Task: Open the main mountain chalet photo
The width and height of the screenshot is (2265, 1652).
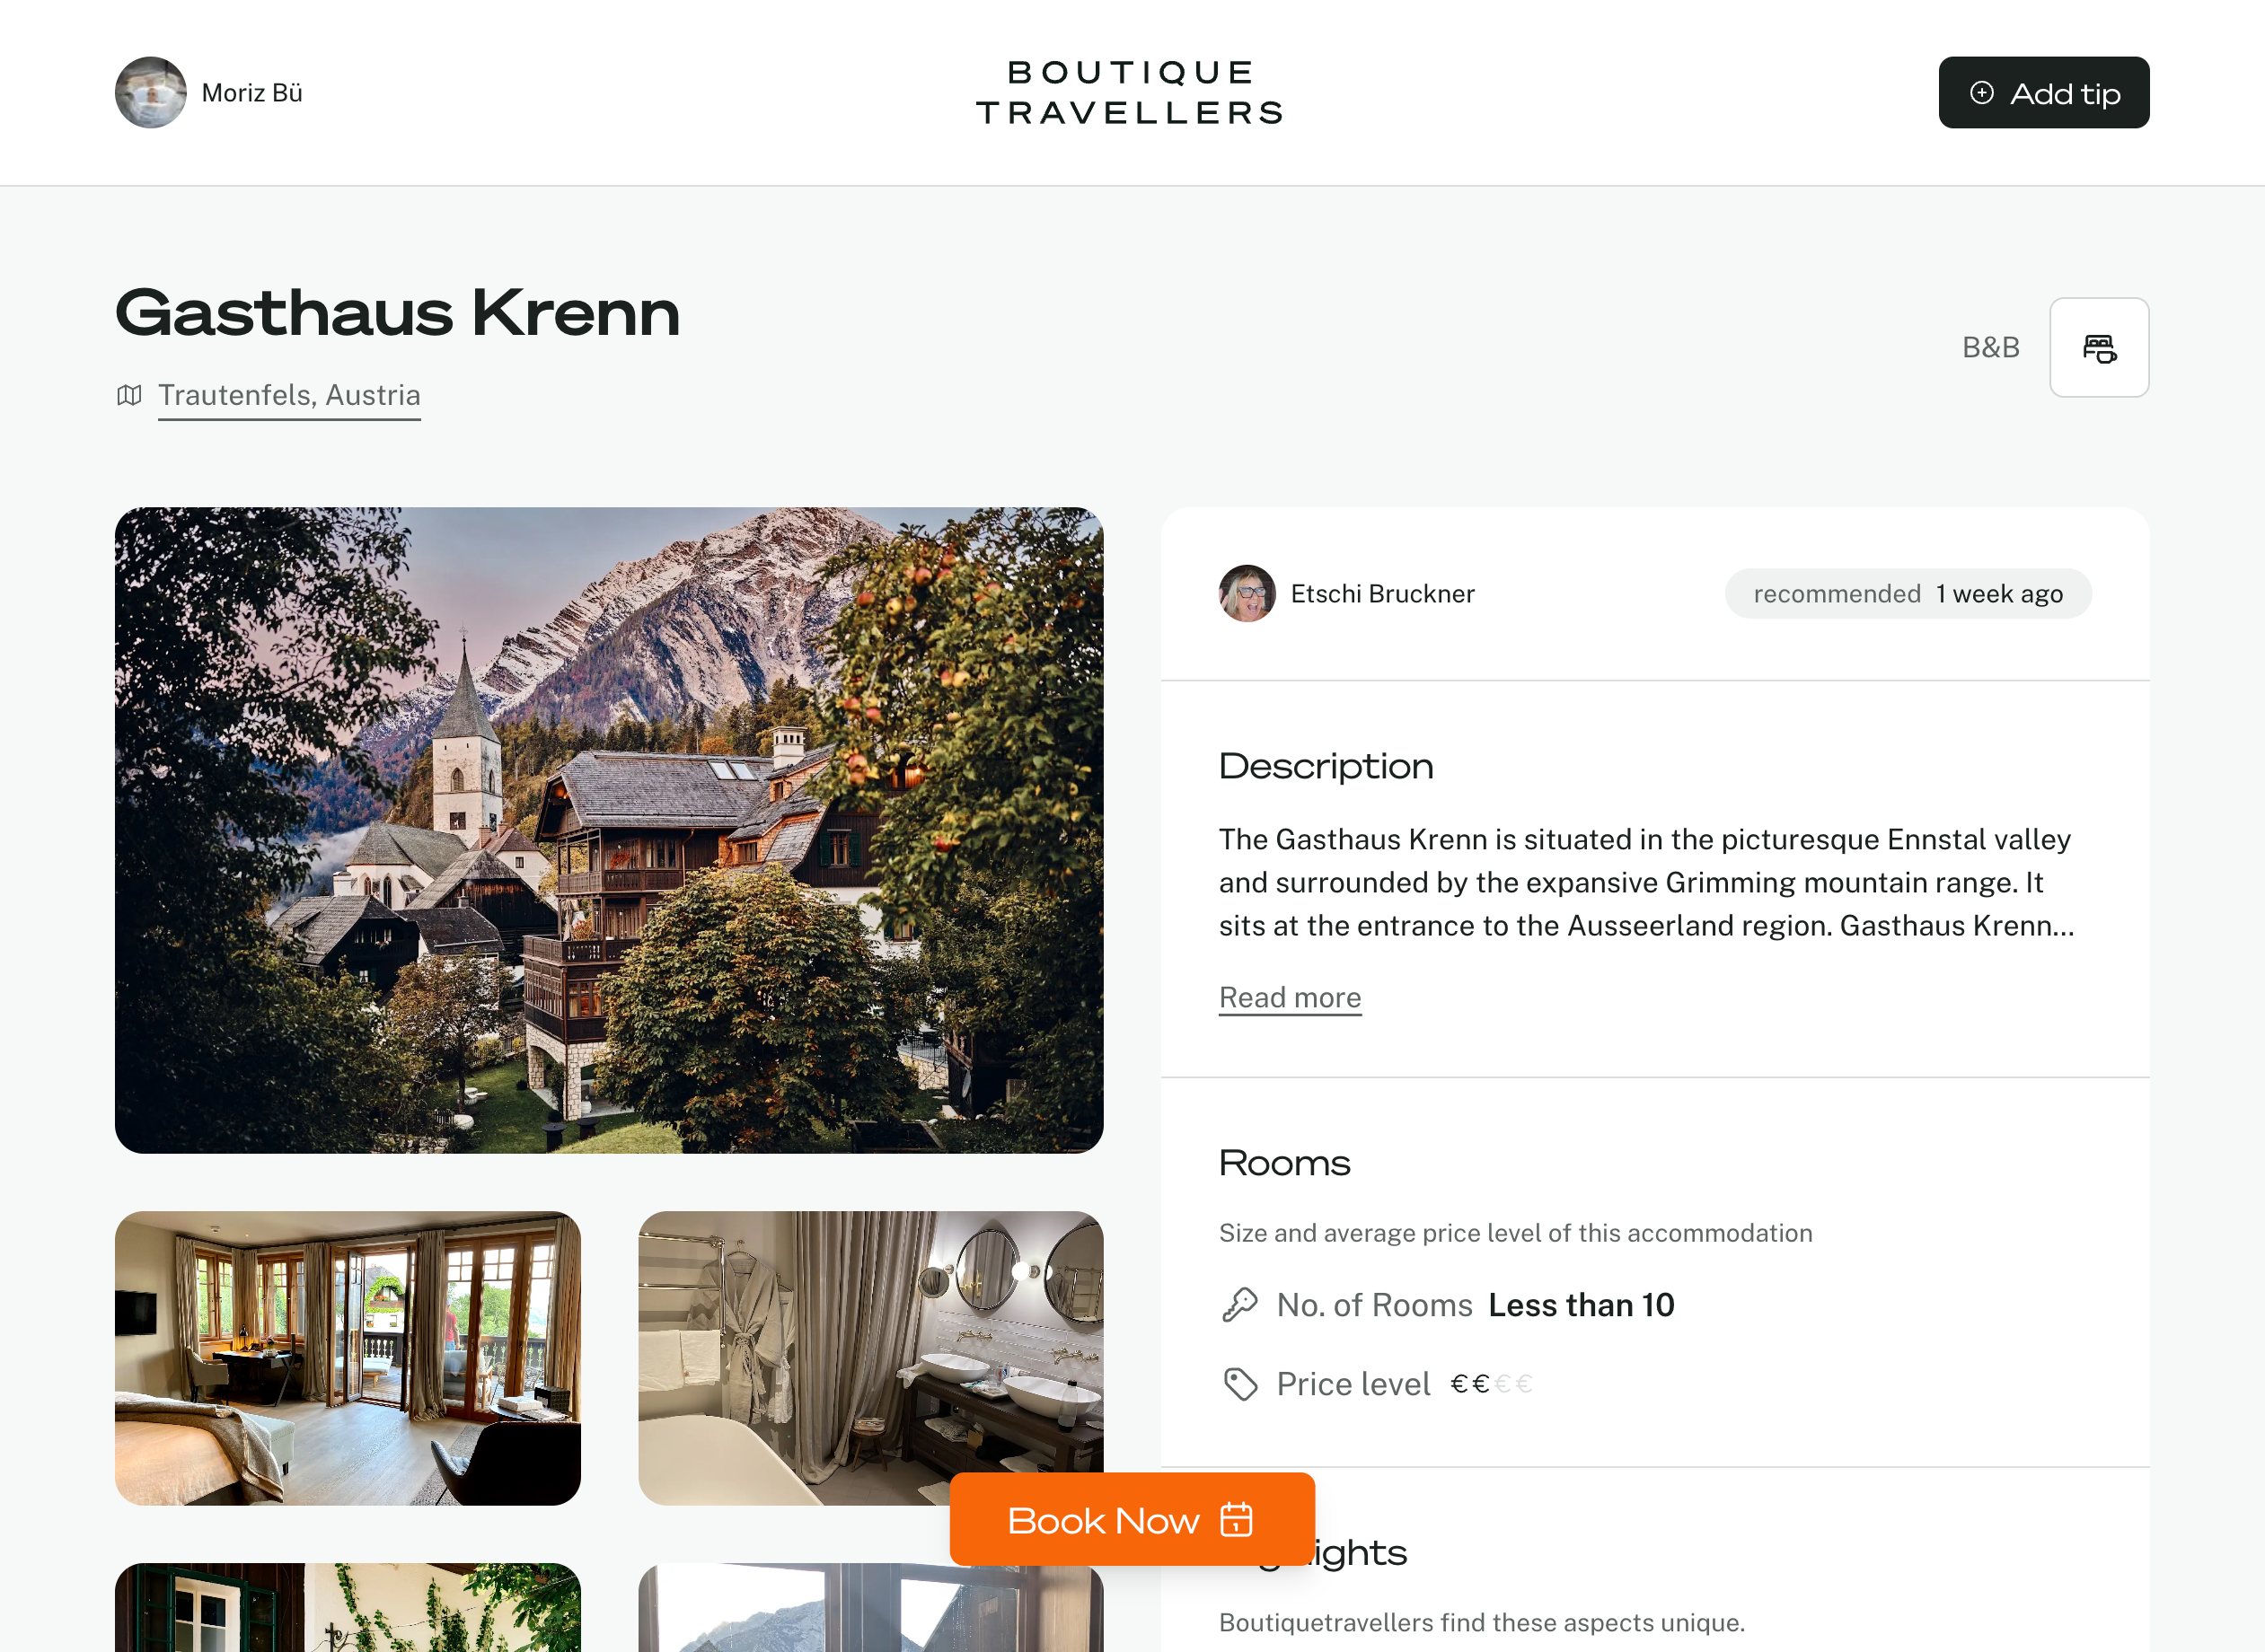Action: tap(609, 830)
